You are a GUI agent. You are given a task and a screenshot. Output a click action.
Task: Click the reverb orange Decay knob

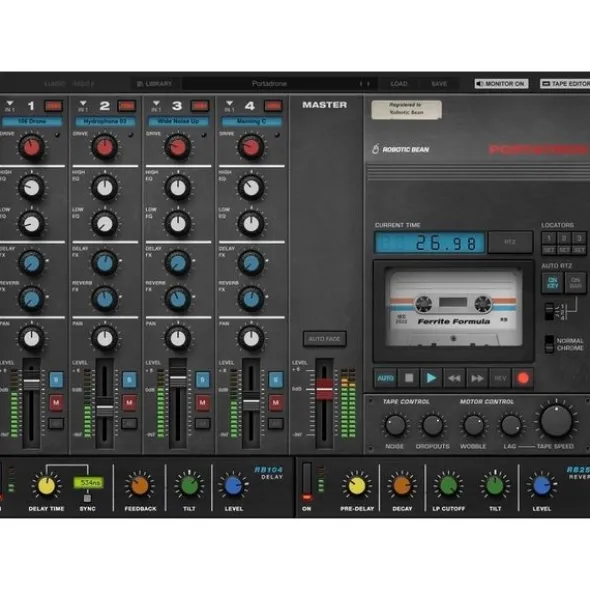click(402, 486)
